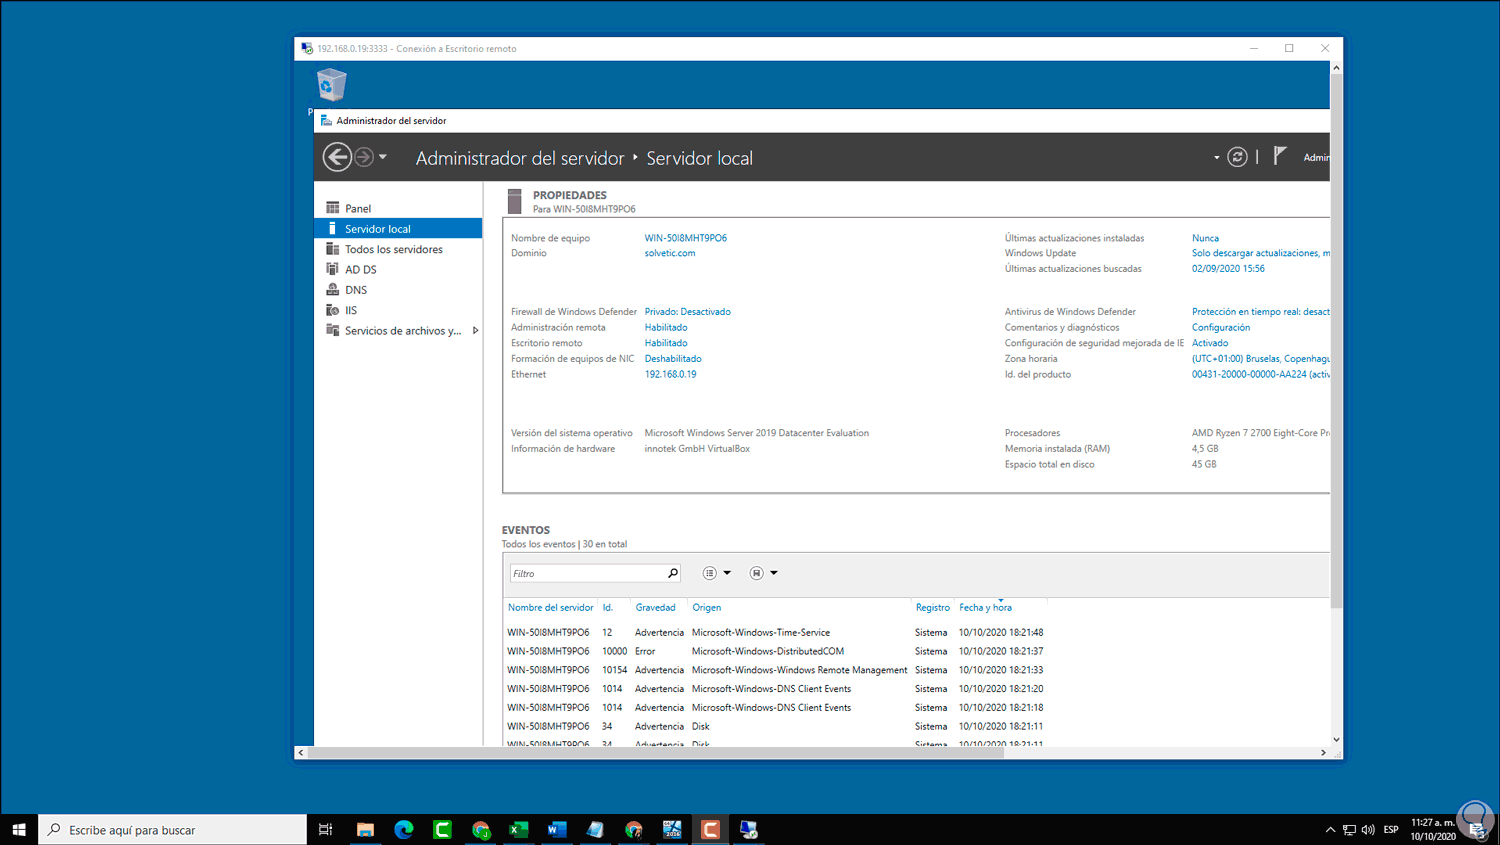
Task: Click the remote session vertical scrollbar
Action: (1336, 340)
